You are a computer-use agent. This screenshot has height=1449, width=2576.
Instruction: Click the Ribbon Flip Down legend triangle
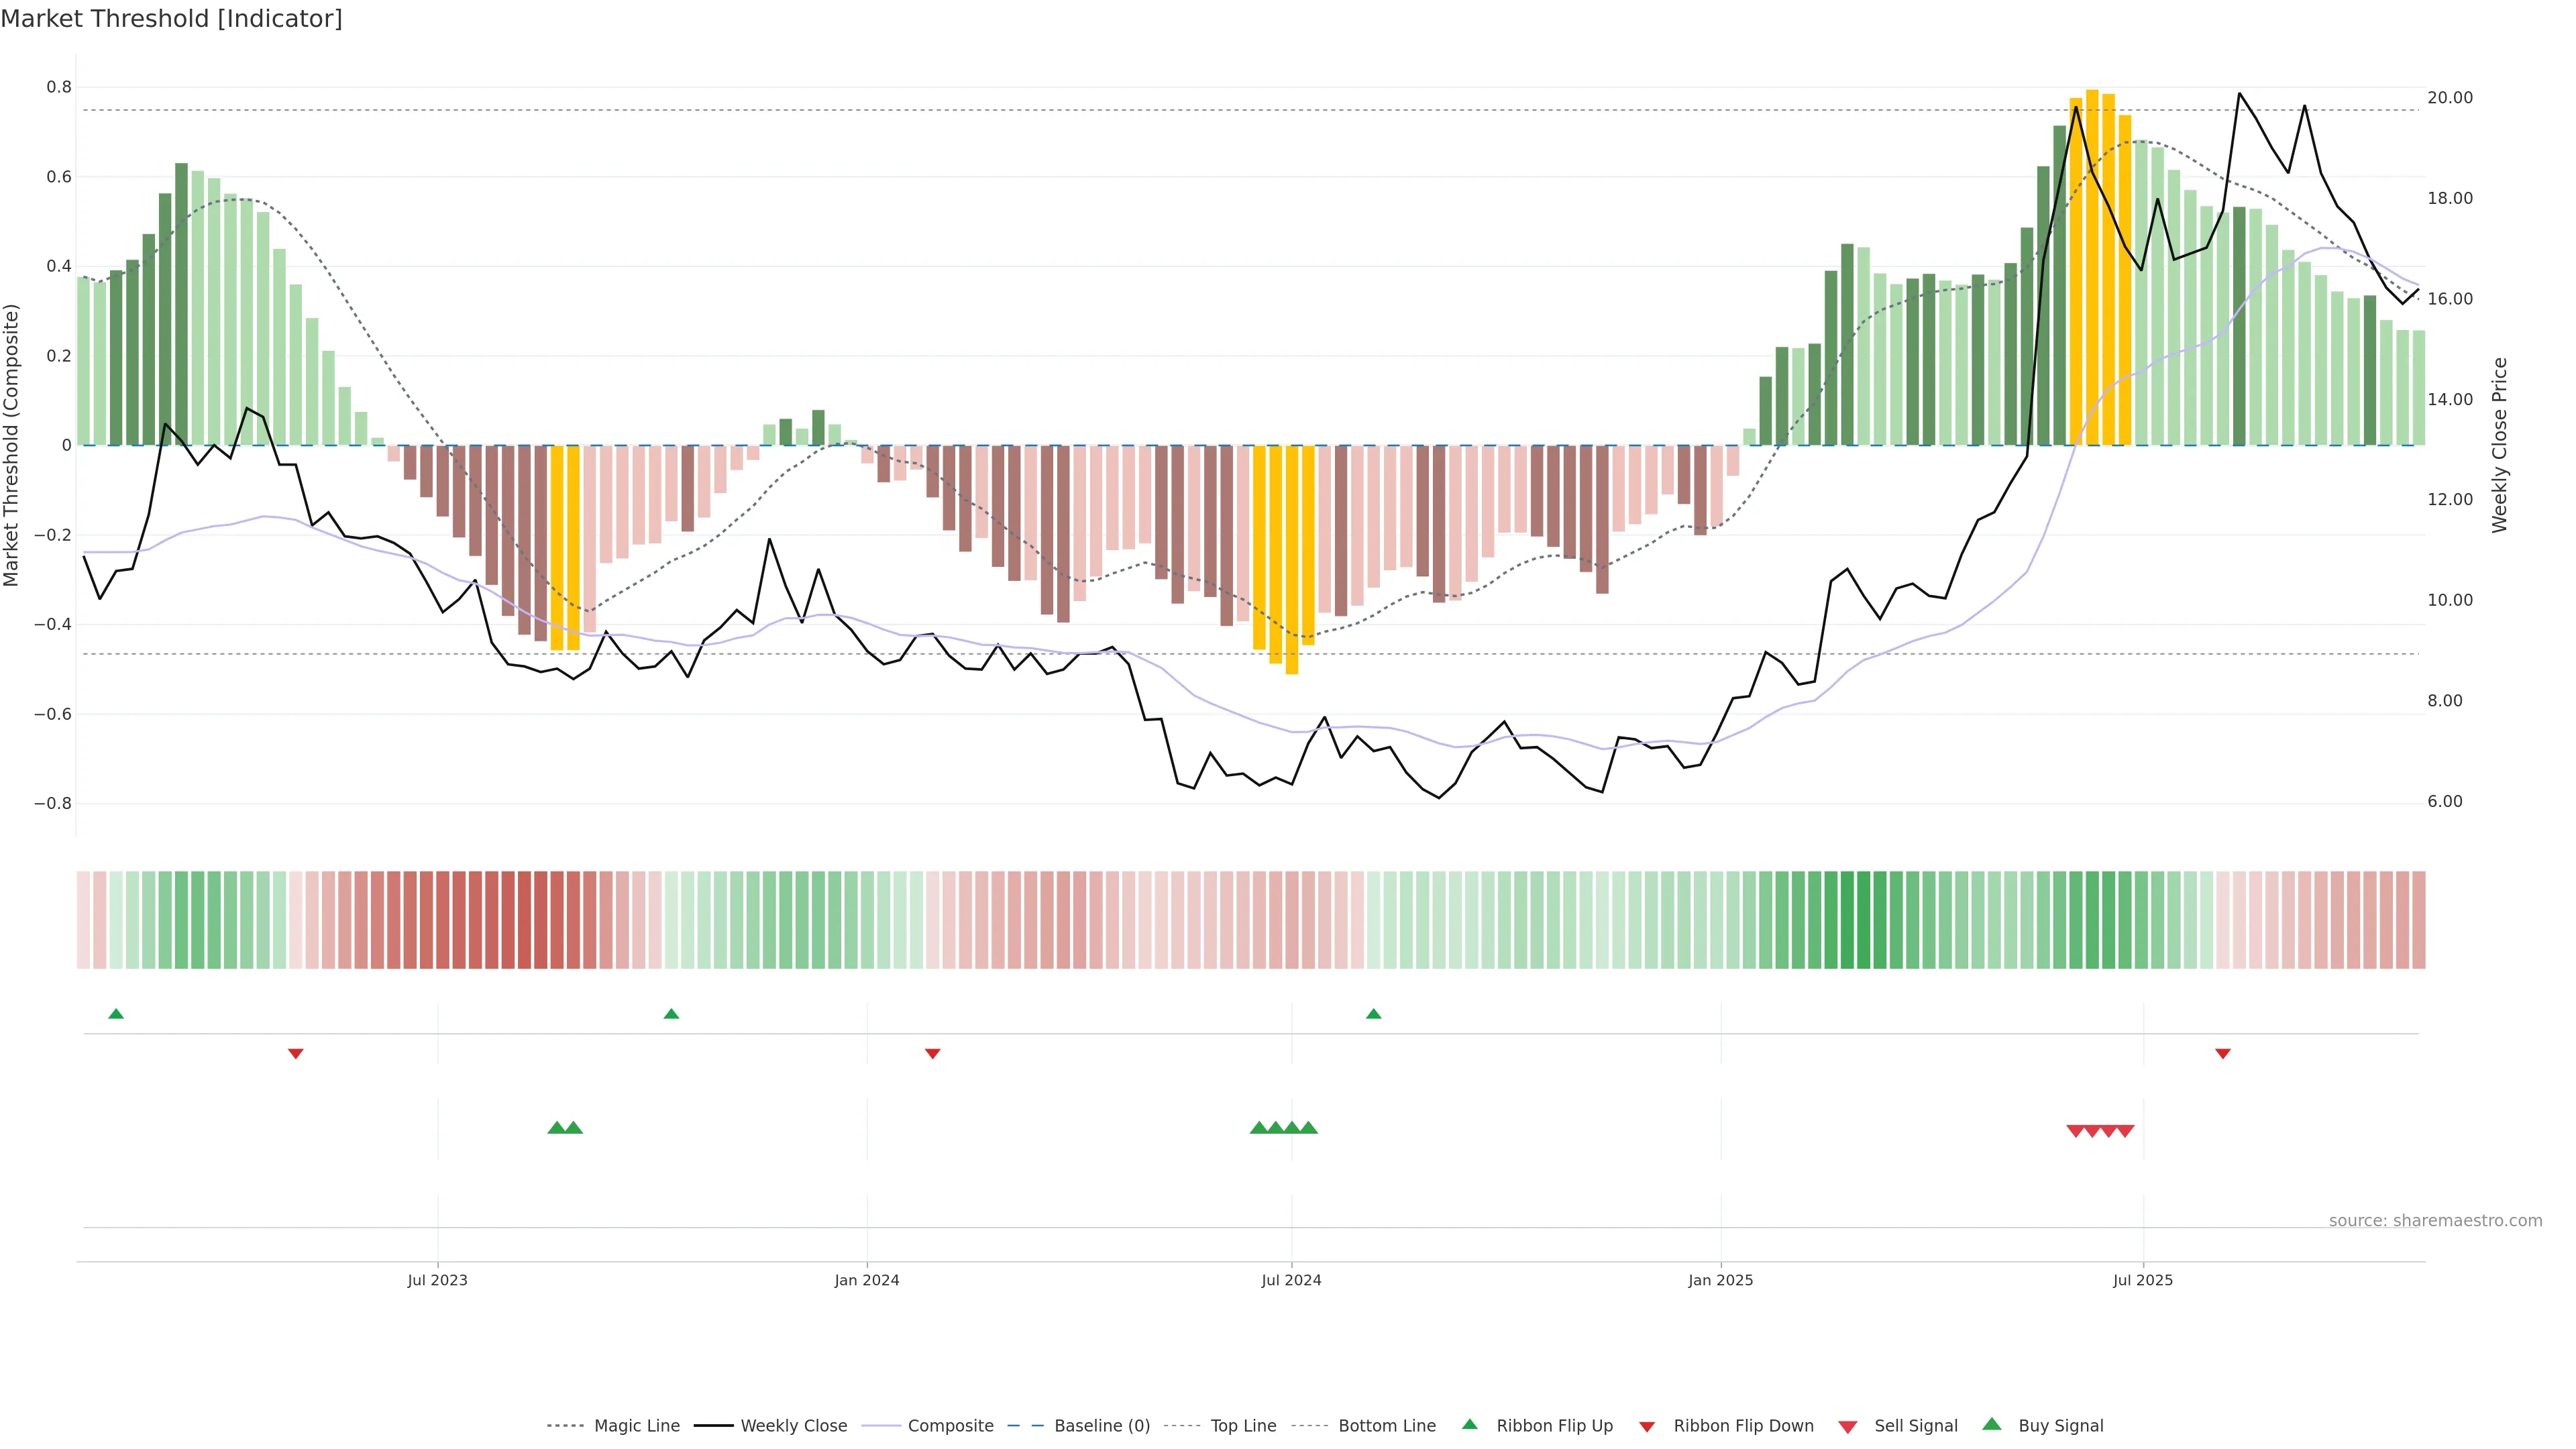(1647, 1427)
